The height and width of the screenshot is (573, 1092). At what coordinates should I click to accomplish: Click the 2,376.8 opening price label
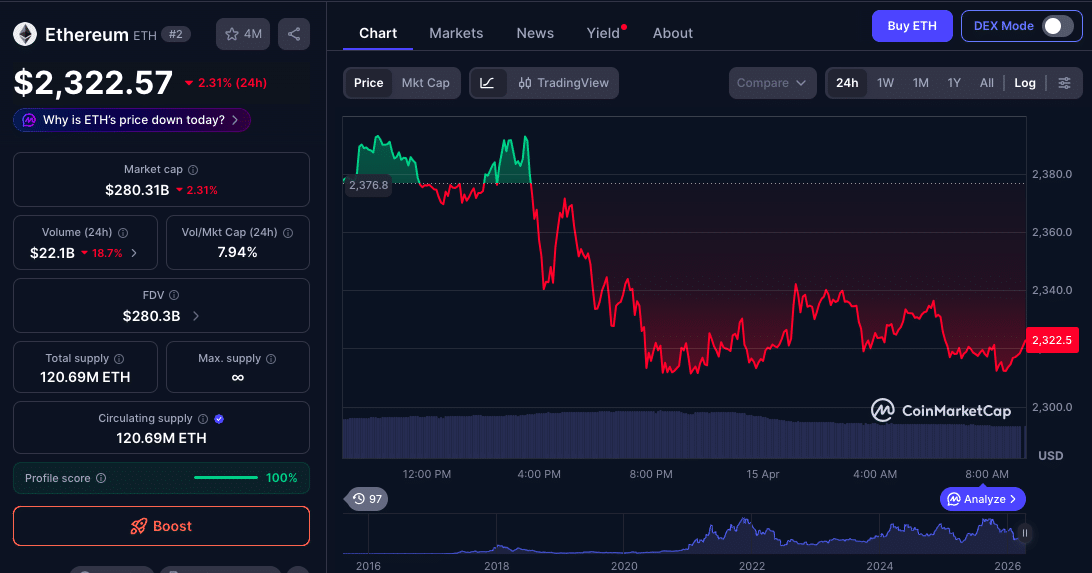[x=368, y=185]
